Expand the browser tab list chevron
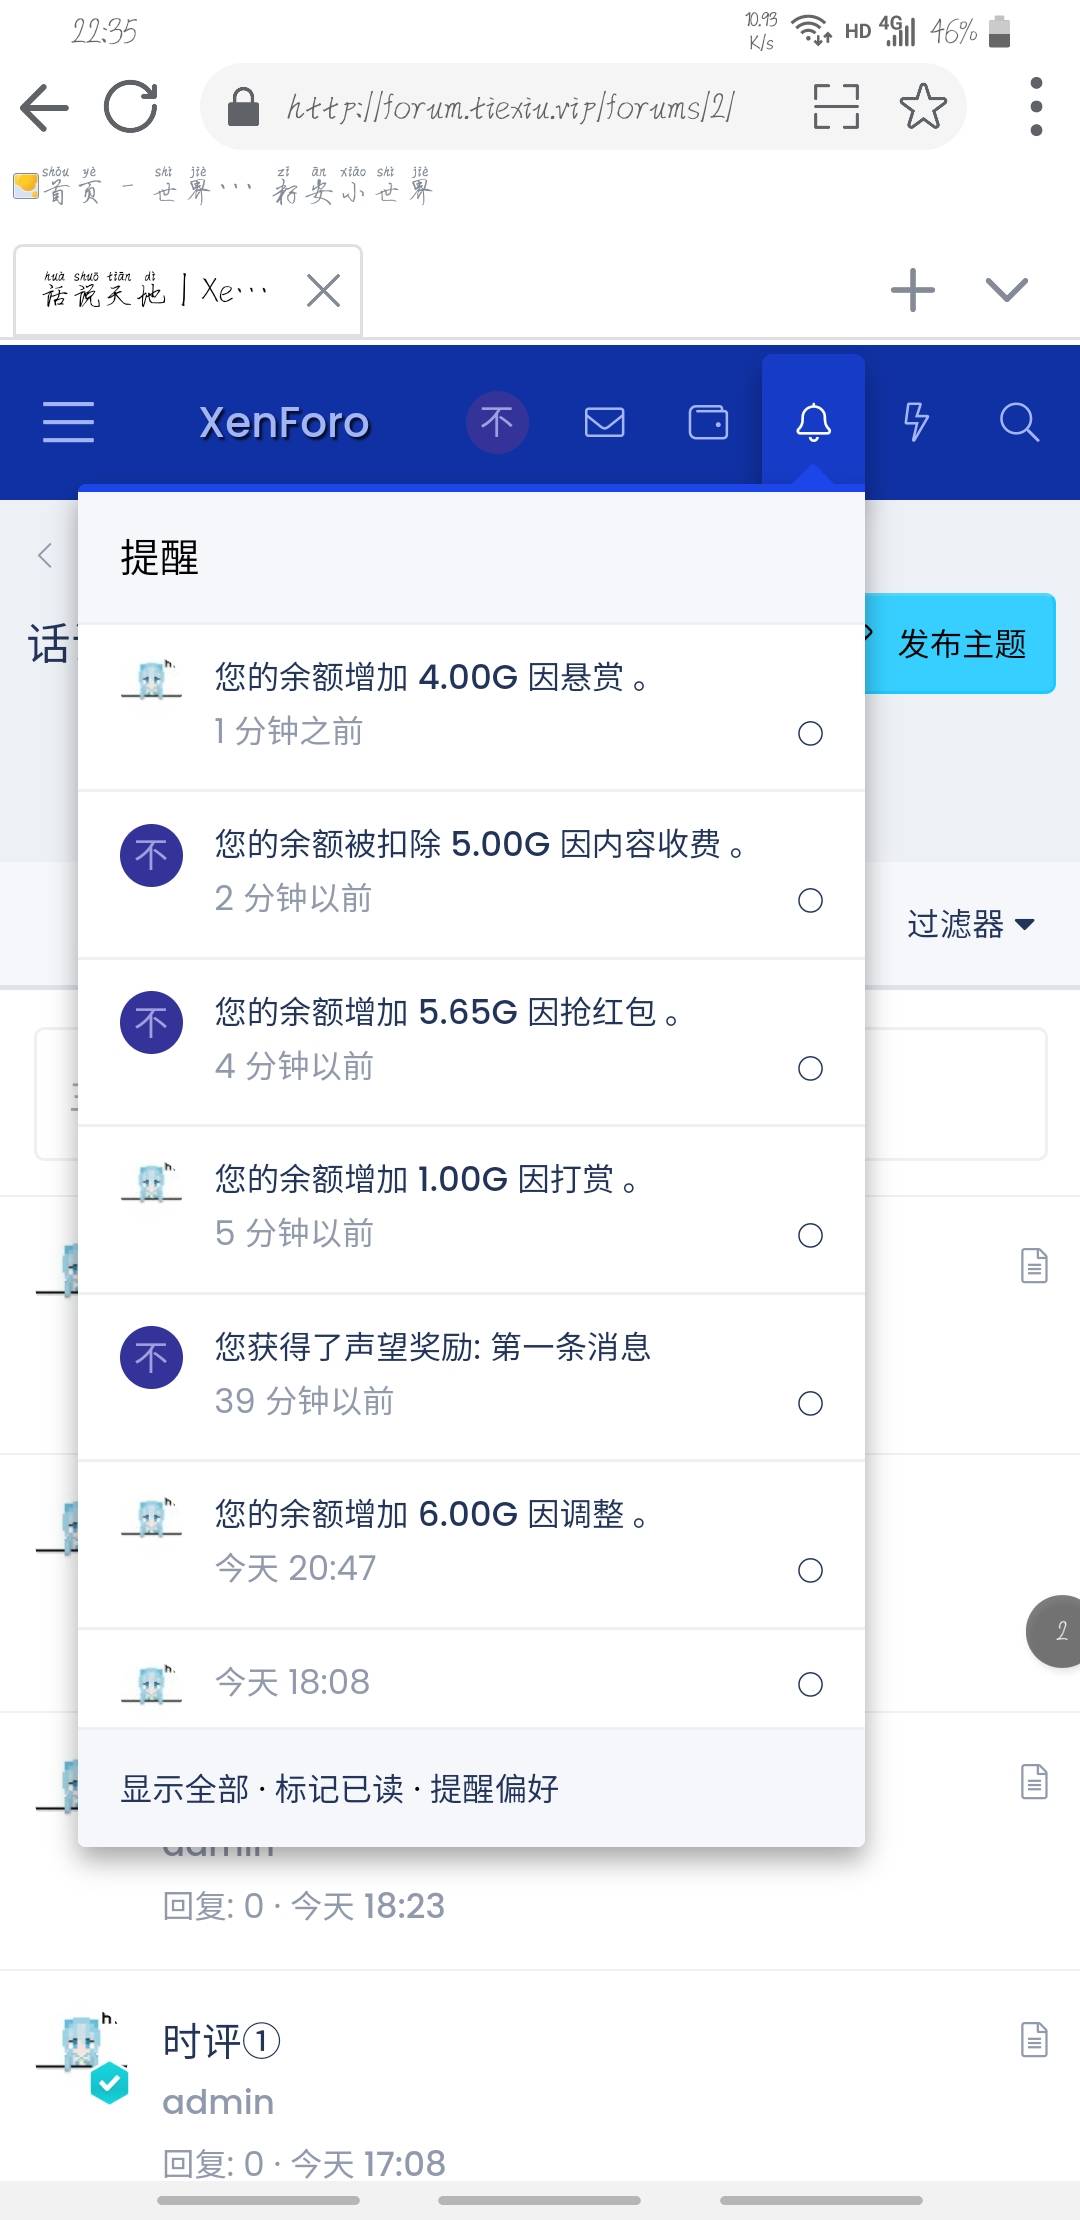1080x2220 pixels. [x=1006, y=290]
